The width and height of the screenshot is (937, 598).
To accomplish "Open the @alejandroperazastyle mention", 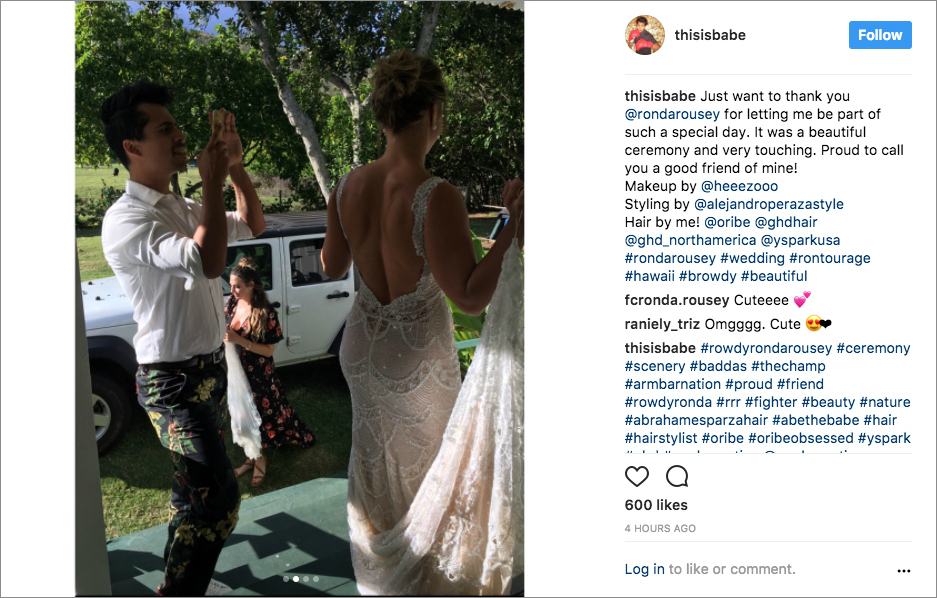I will pyautogui.click(x=768, y=204).
